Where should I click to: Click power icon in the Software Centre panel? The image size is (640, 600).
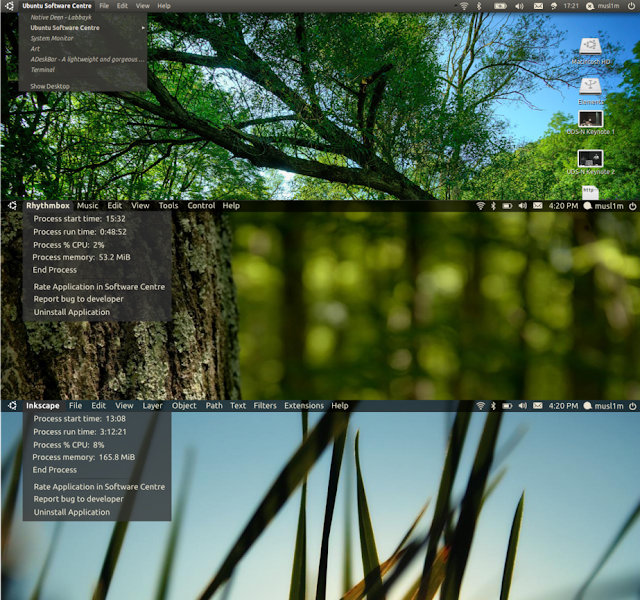(x=631, y=6)
